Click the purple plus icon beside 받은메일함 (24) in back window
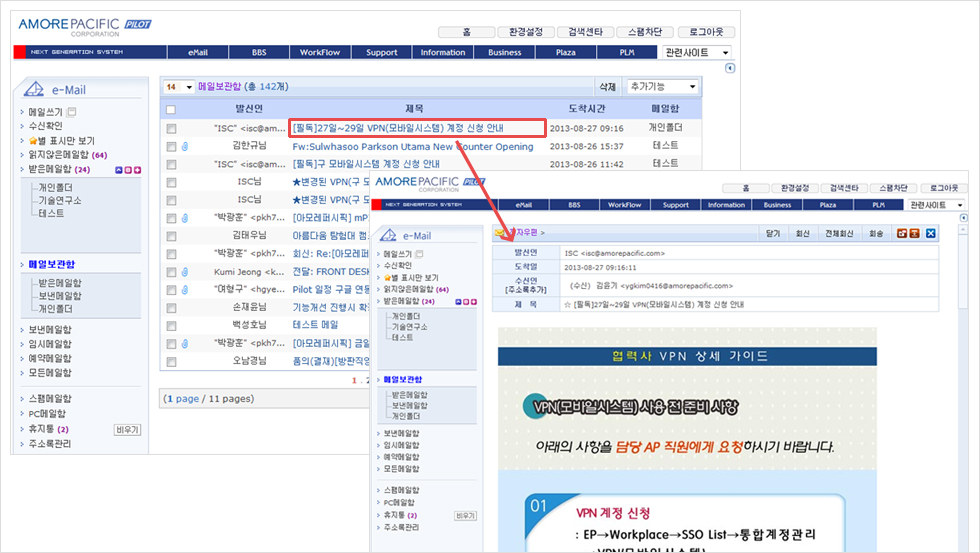This screenshot has height=553, width=980. 138,170
